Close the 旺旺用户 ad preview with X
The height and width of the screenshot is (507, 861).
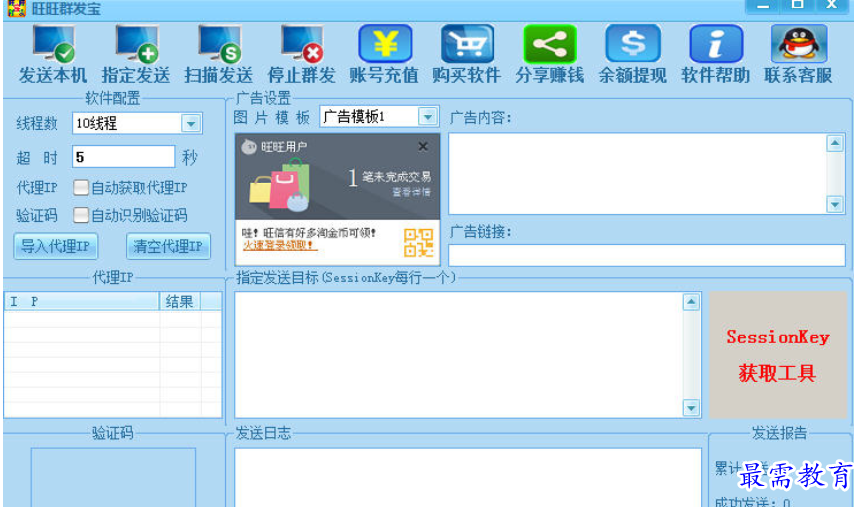pyautogui.click(x=423, y=147)
